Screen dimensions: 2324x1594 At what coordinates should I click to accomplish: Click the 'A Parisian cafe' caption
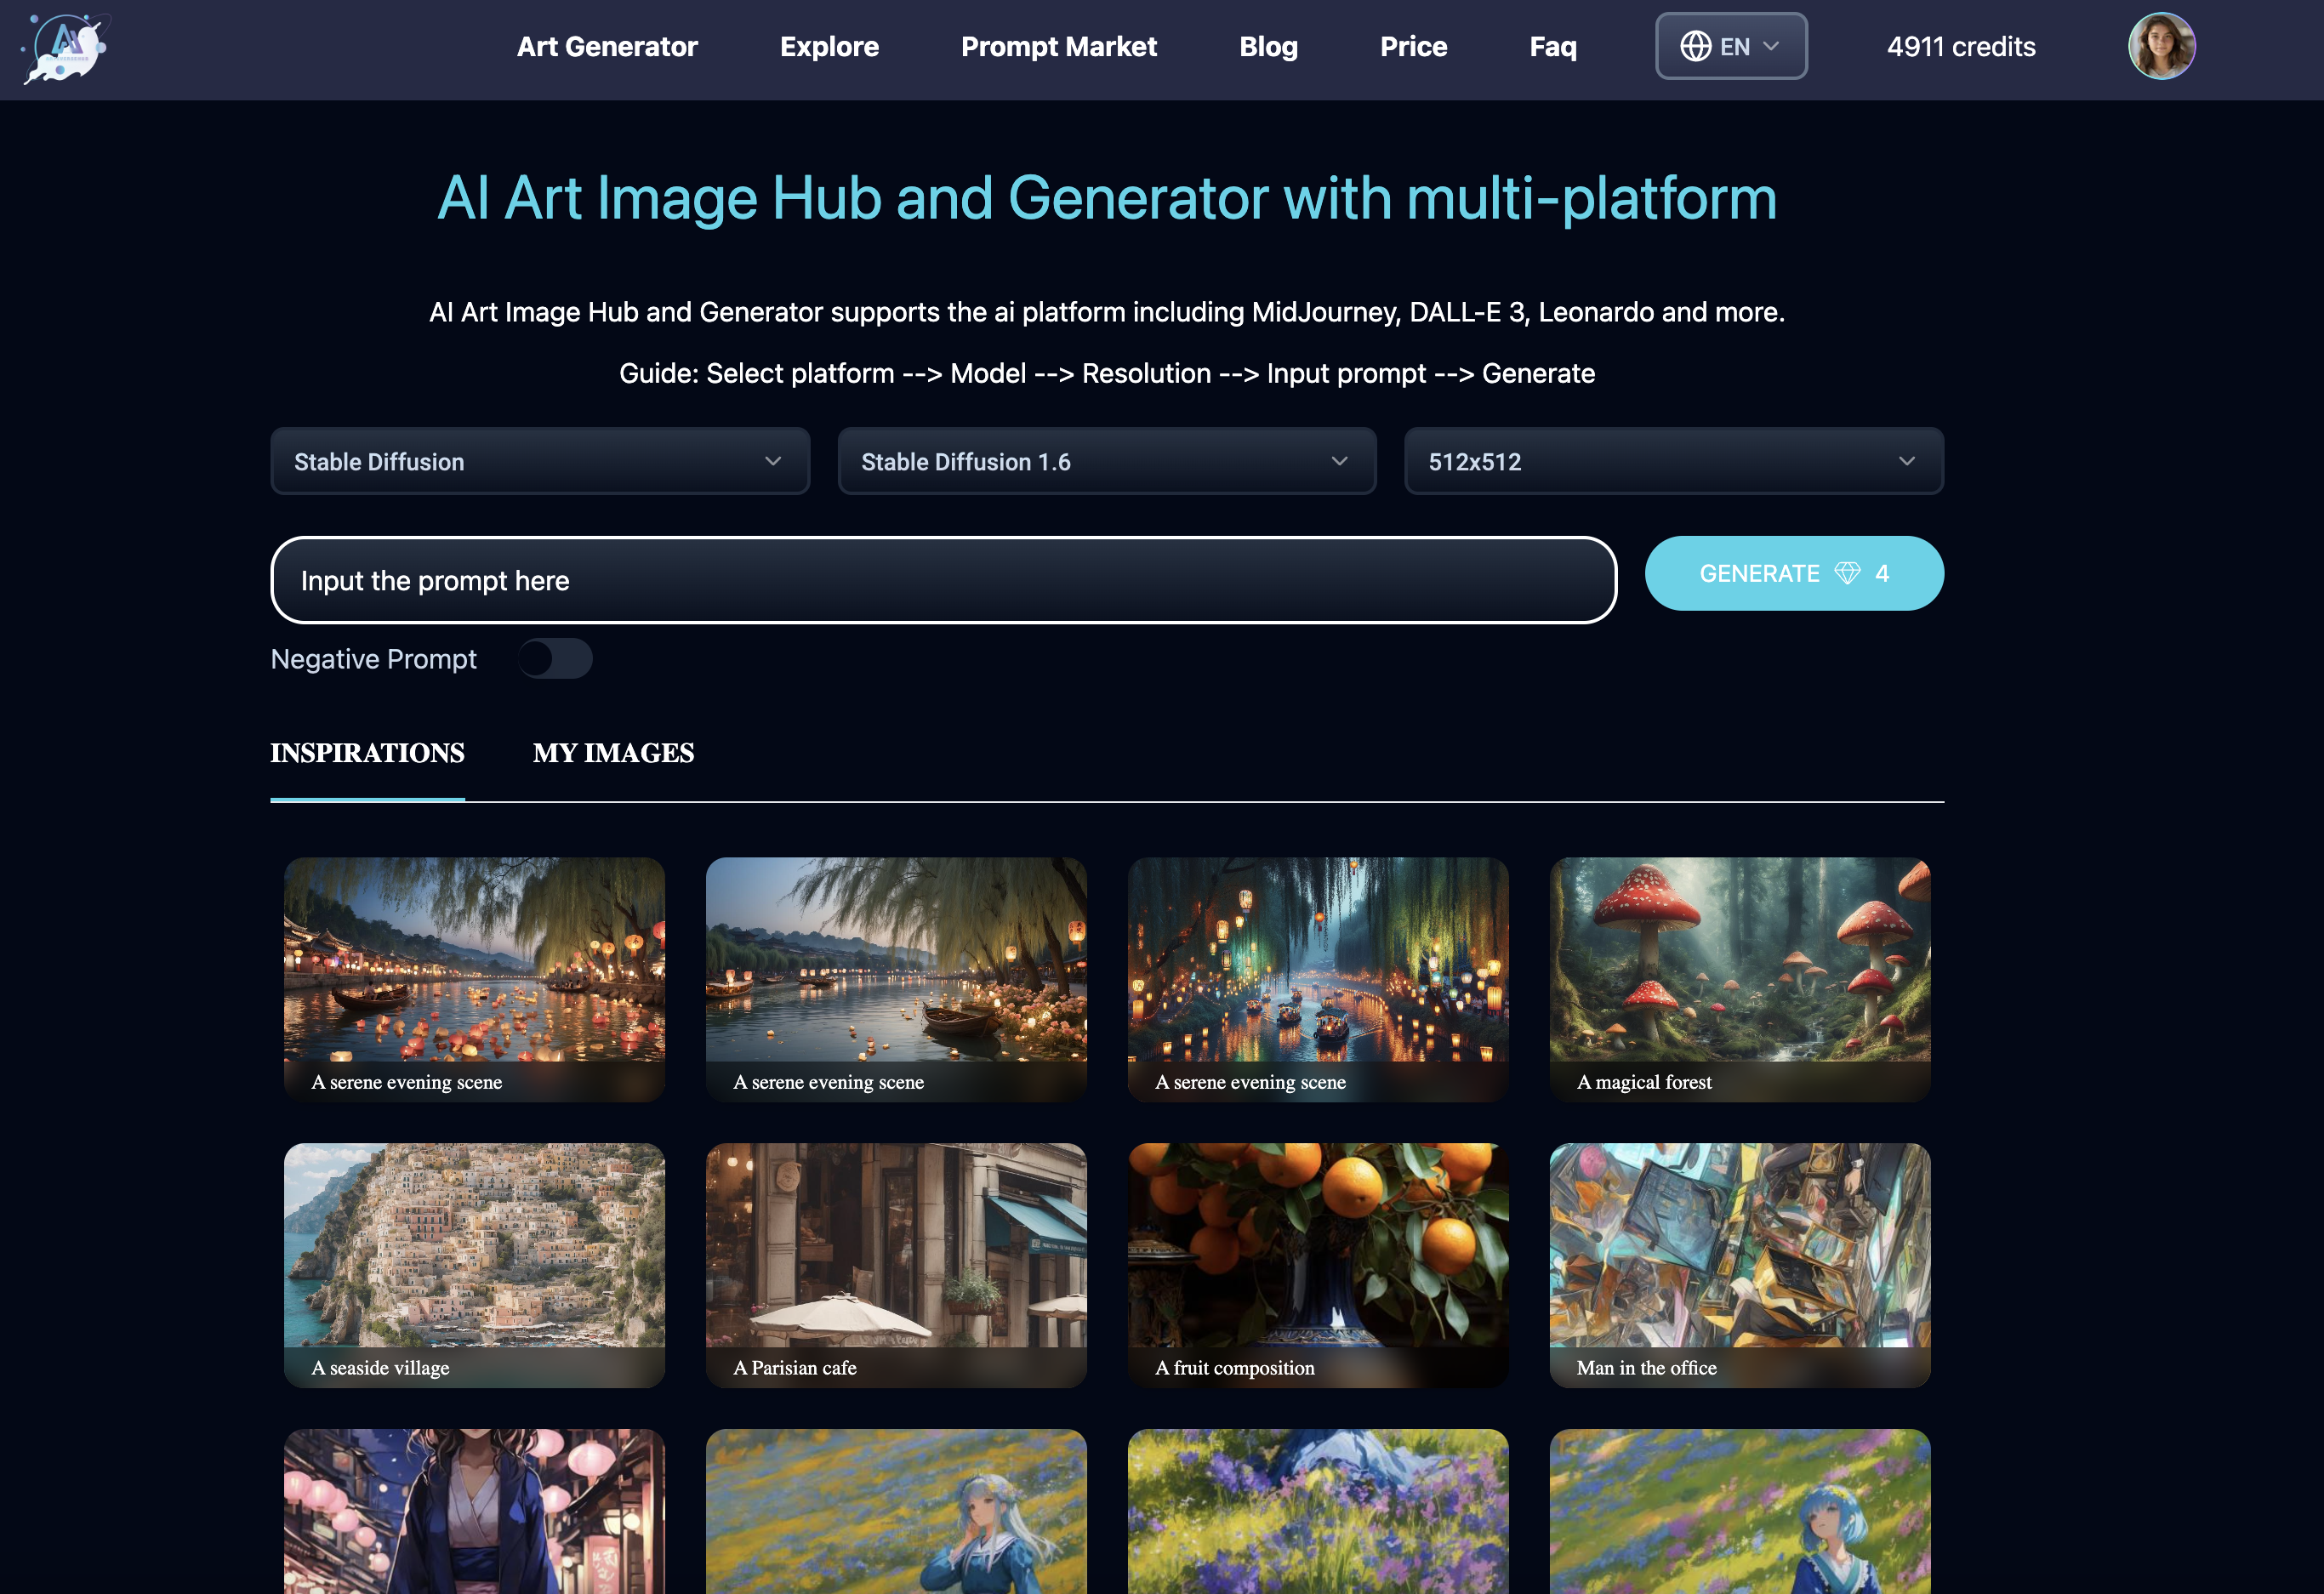click(x=795, y=1368)
